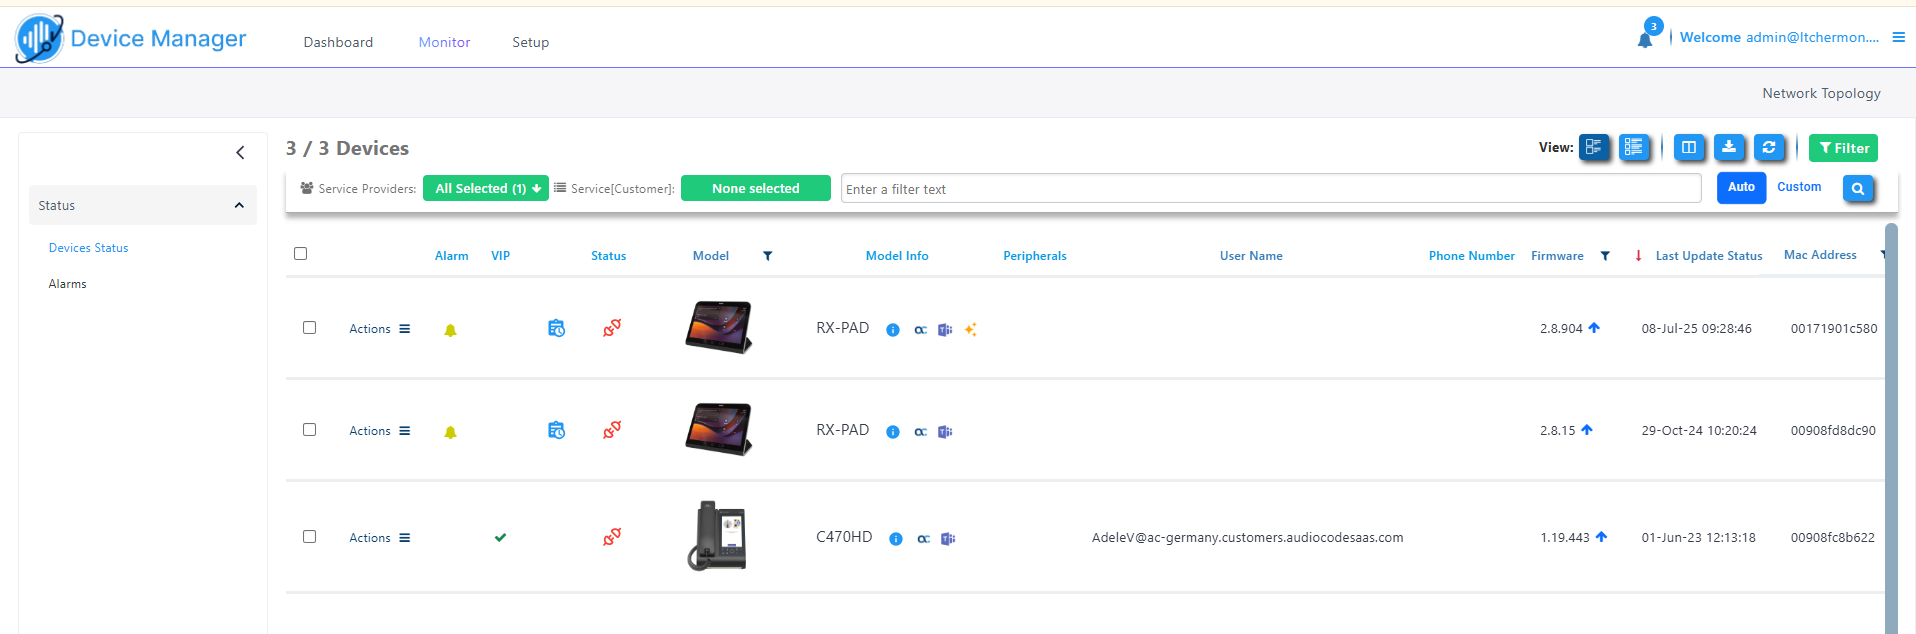
Task: Open the Dashboard tab
Action: (x=338, y=42)
